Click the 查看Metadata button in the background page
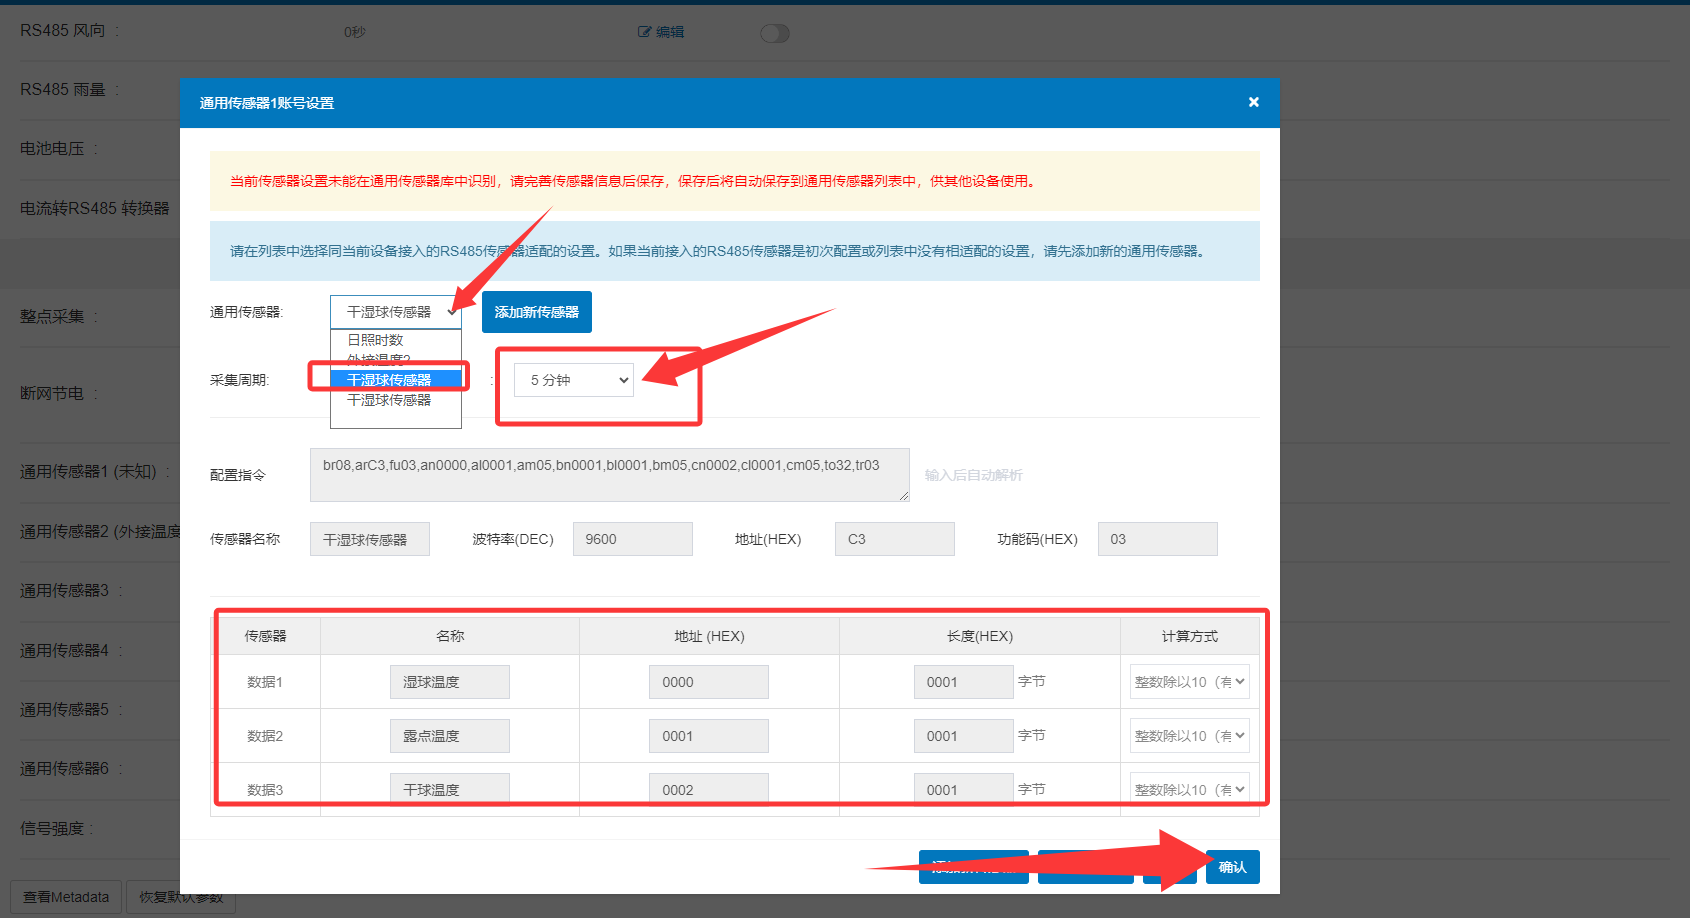This screenshot has width=1690, height=918. (66, 897)
